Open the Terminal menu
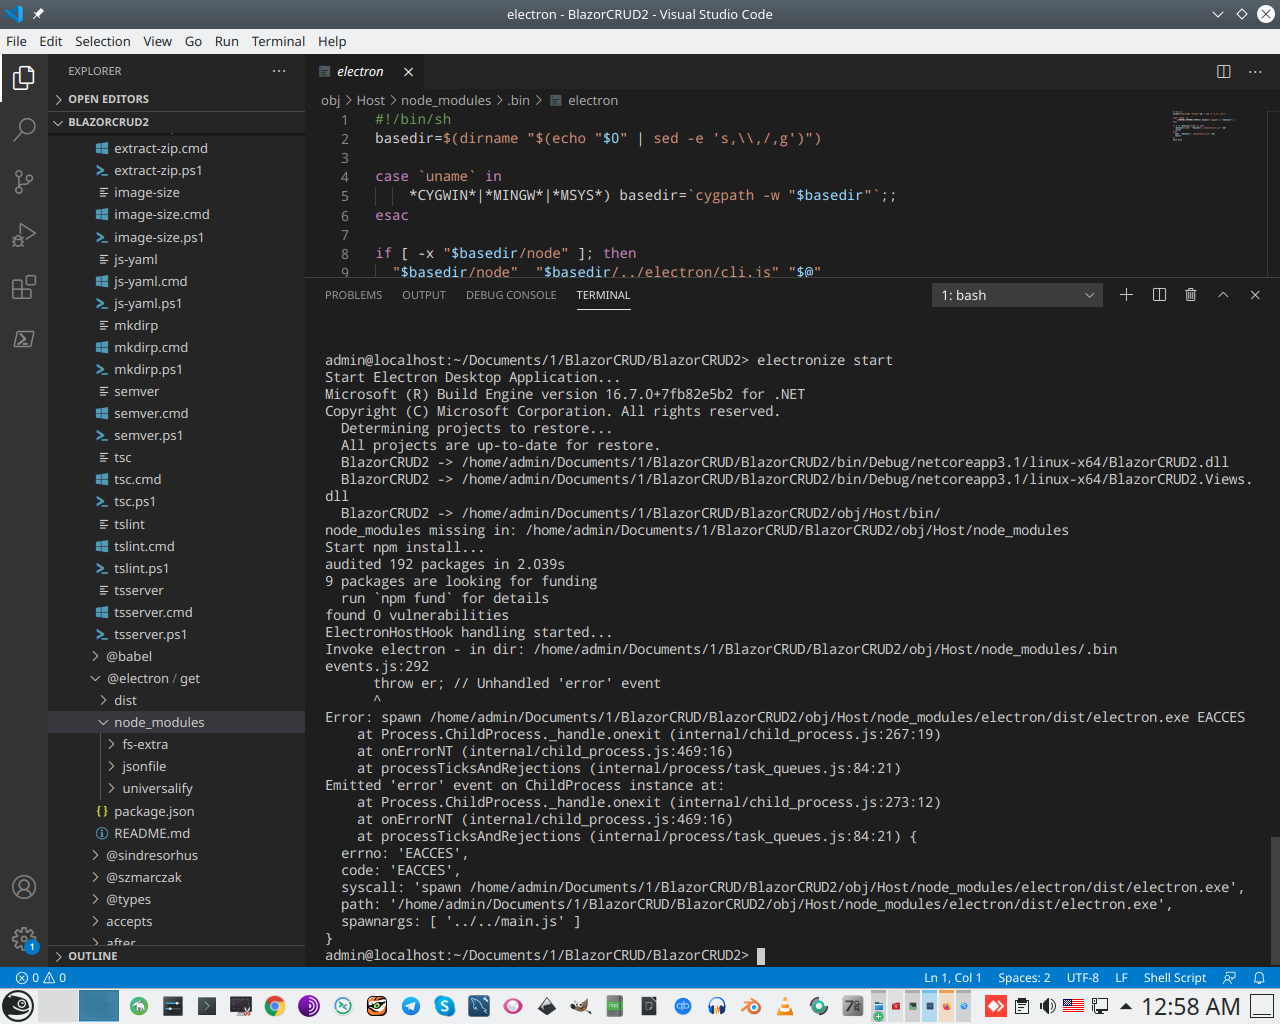Viewport: 1280px width, 1024px height. click(x=278, y=41)
